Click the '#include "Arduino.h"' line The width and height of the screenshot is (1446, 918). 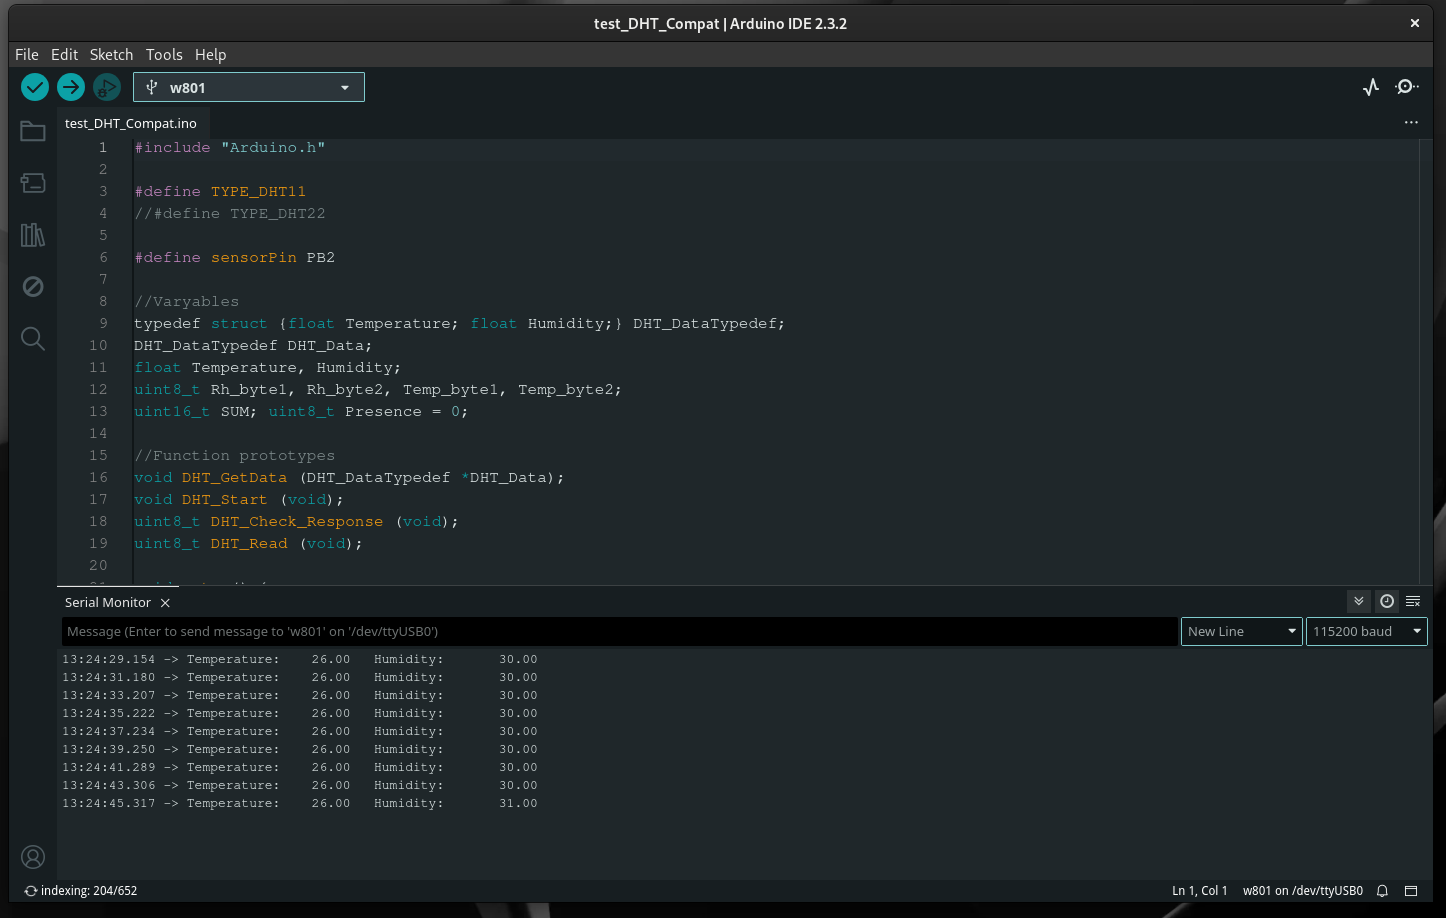pos(230,147)
